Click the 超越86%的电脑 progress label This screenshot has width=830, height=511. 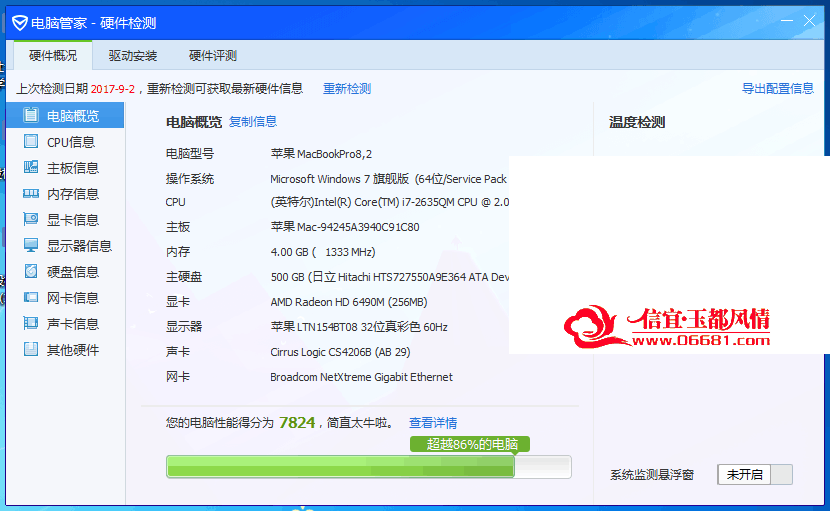point(470,444)
